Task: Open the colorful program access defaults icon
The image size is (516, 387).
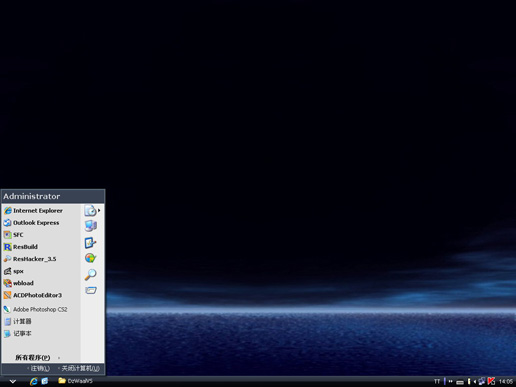Action: point(90,258)
